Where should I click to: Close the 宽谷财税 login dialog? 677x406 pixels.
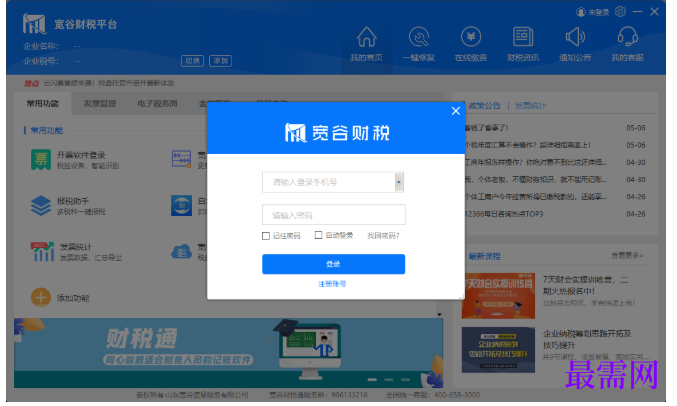coord(456,111)
